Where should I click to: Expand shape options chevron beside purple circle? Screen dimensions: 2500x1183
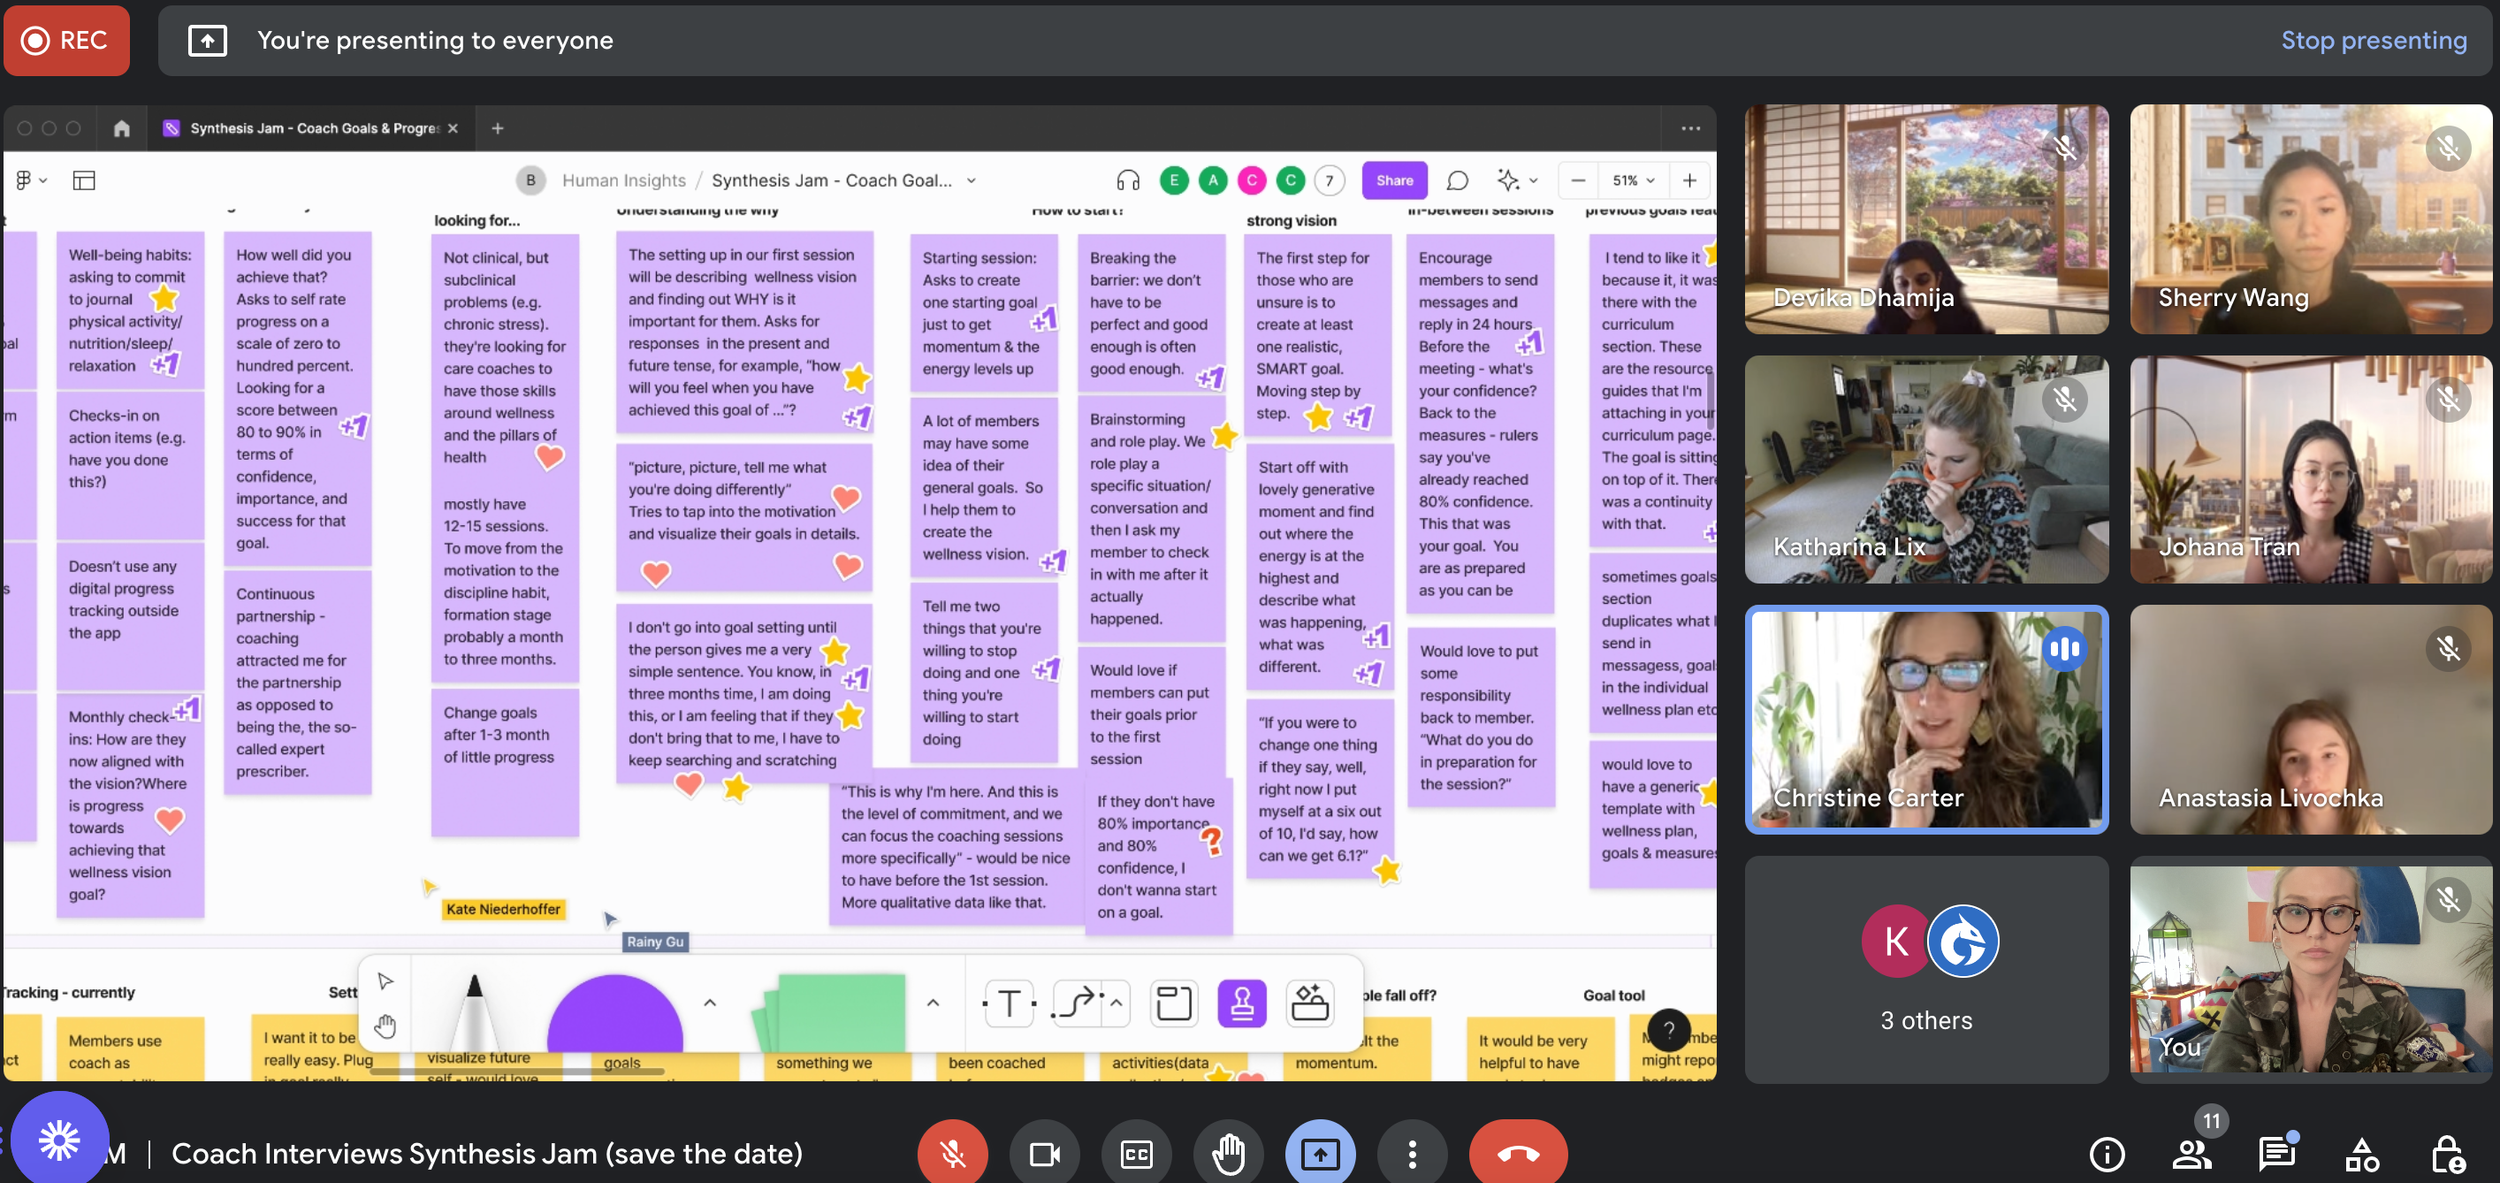[x=710, y=1002]
